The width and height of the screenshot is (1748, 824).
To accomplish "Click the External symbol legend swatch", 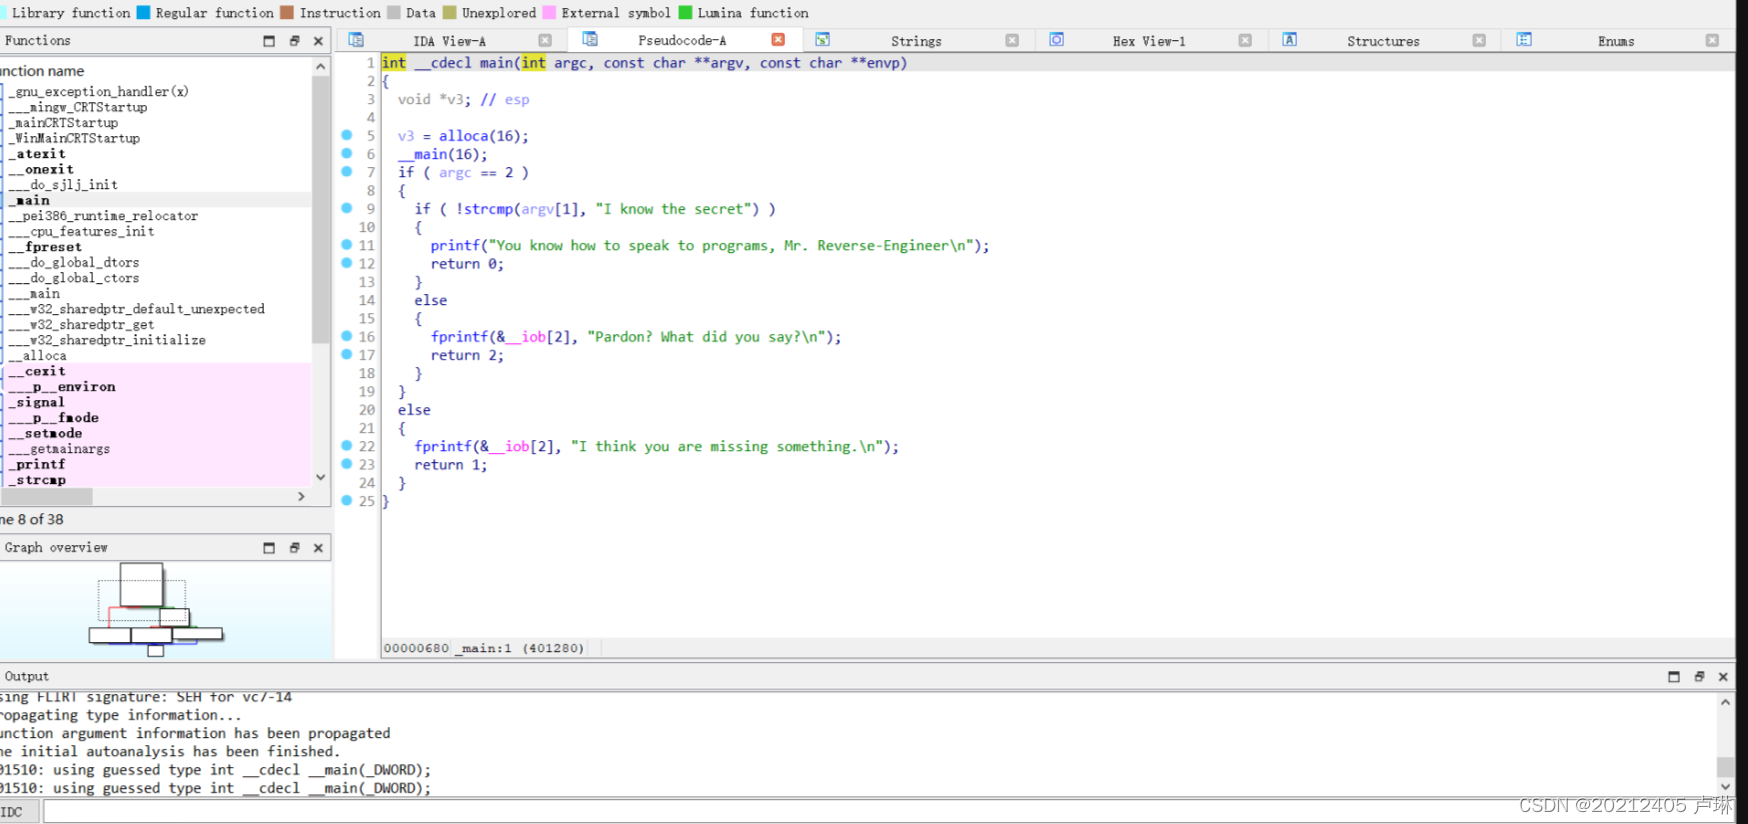I will click(x=549, y=13).
